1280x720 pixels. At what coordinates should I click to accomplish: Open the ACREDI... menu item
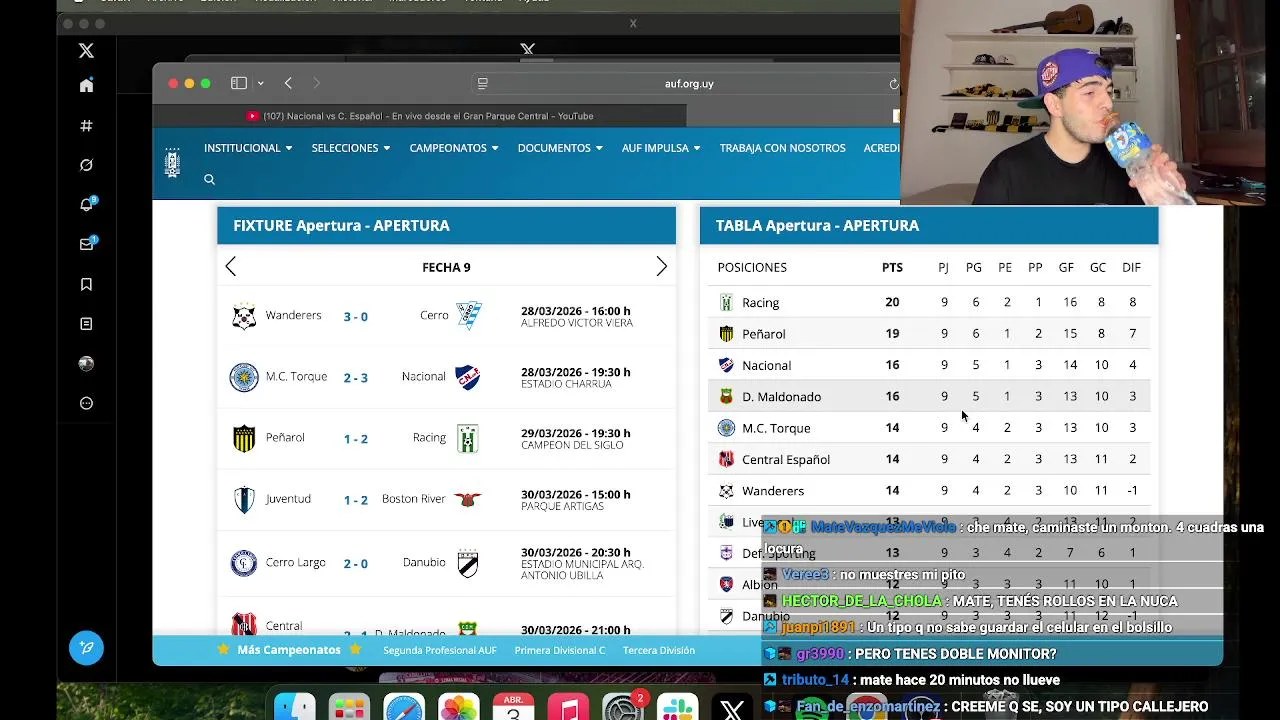click(x=881, y=148)
